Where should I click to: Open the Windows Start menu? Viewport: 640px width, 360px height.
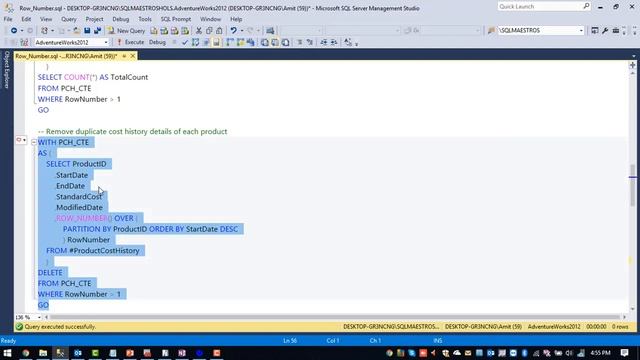(x=7, y=353)
